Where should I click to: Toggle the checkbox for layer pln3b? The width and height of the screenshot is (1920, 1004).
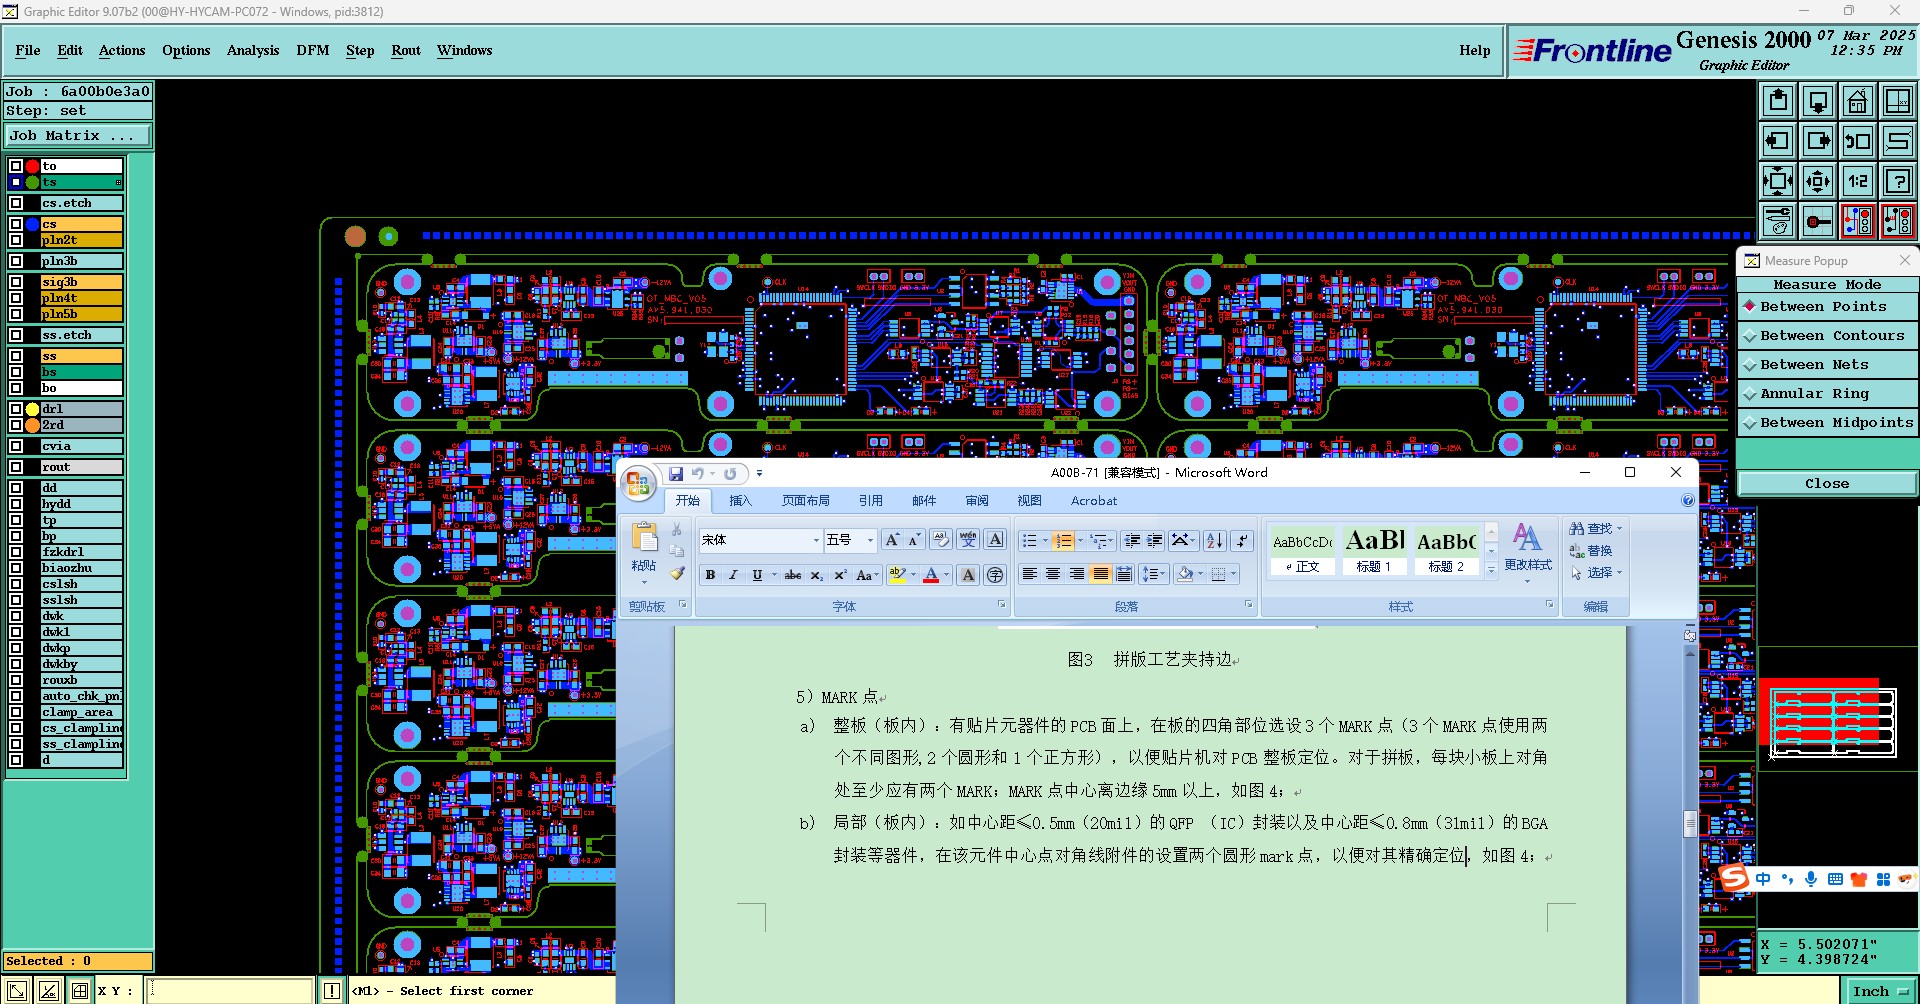pos(16,261)
